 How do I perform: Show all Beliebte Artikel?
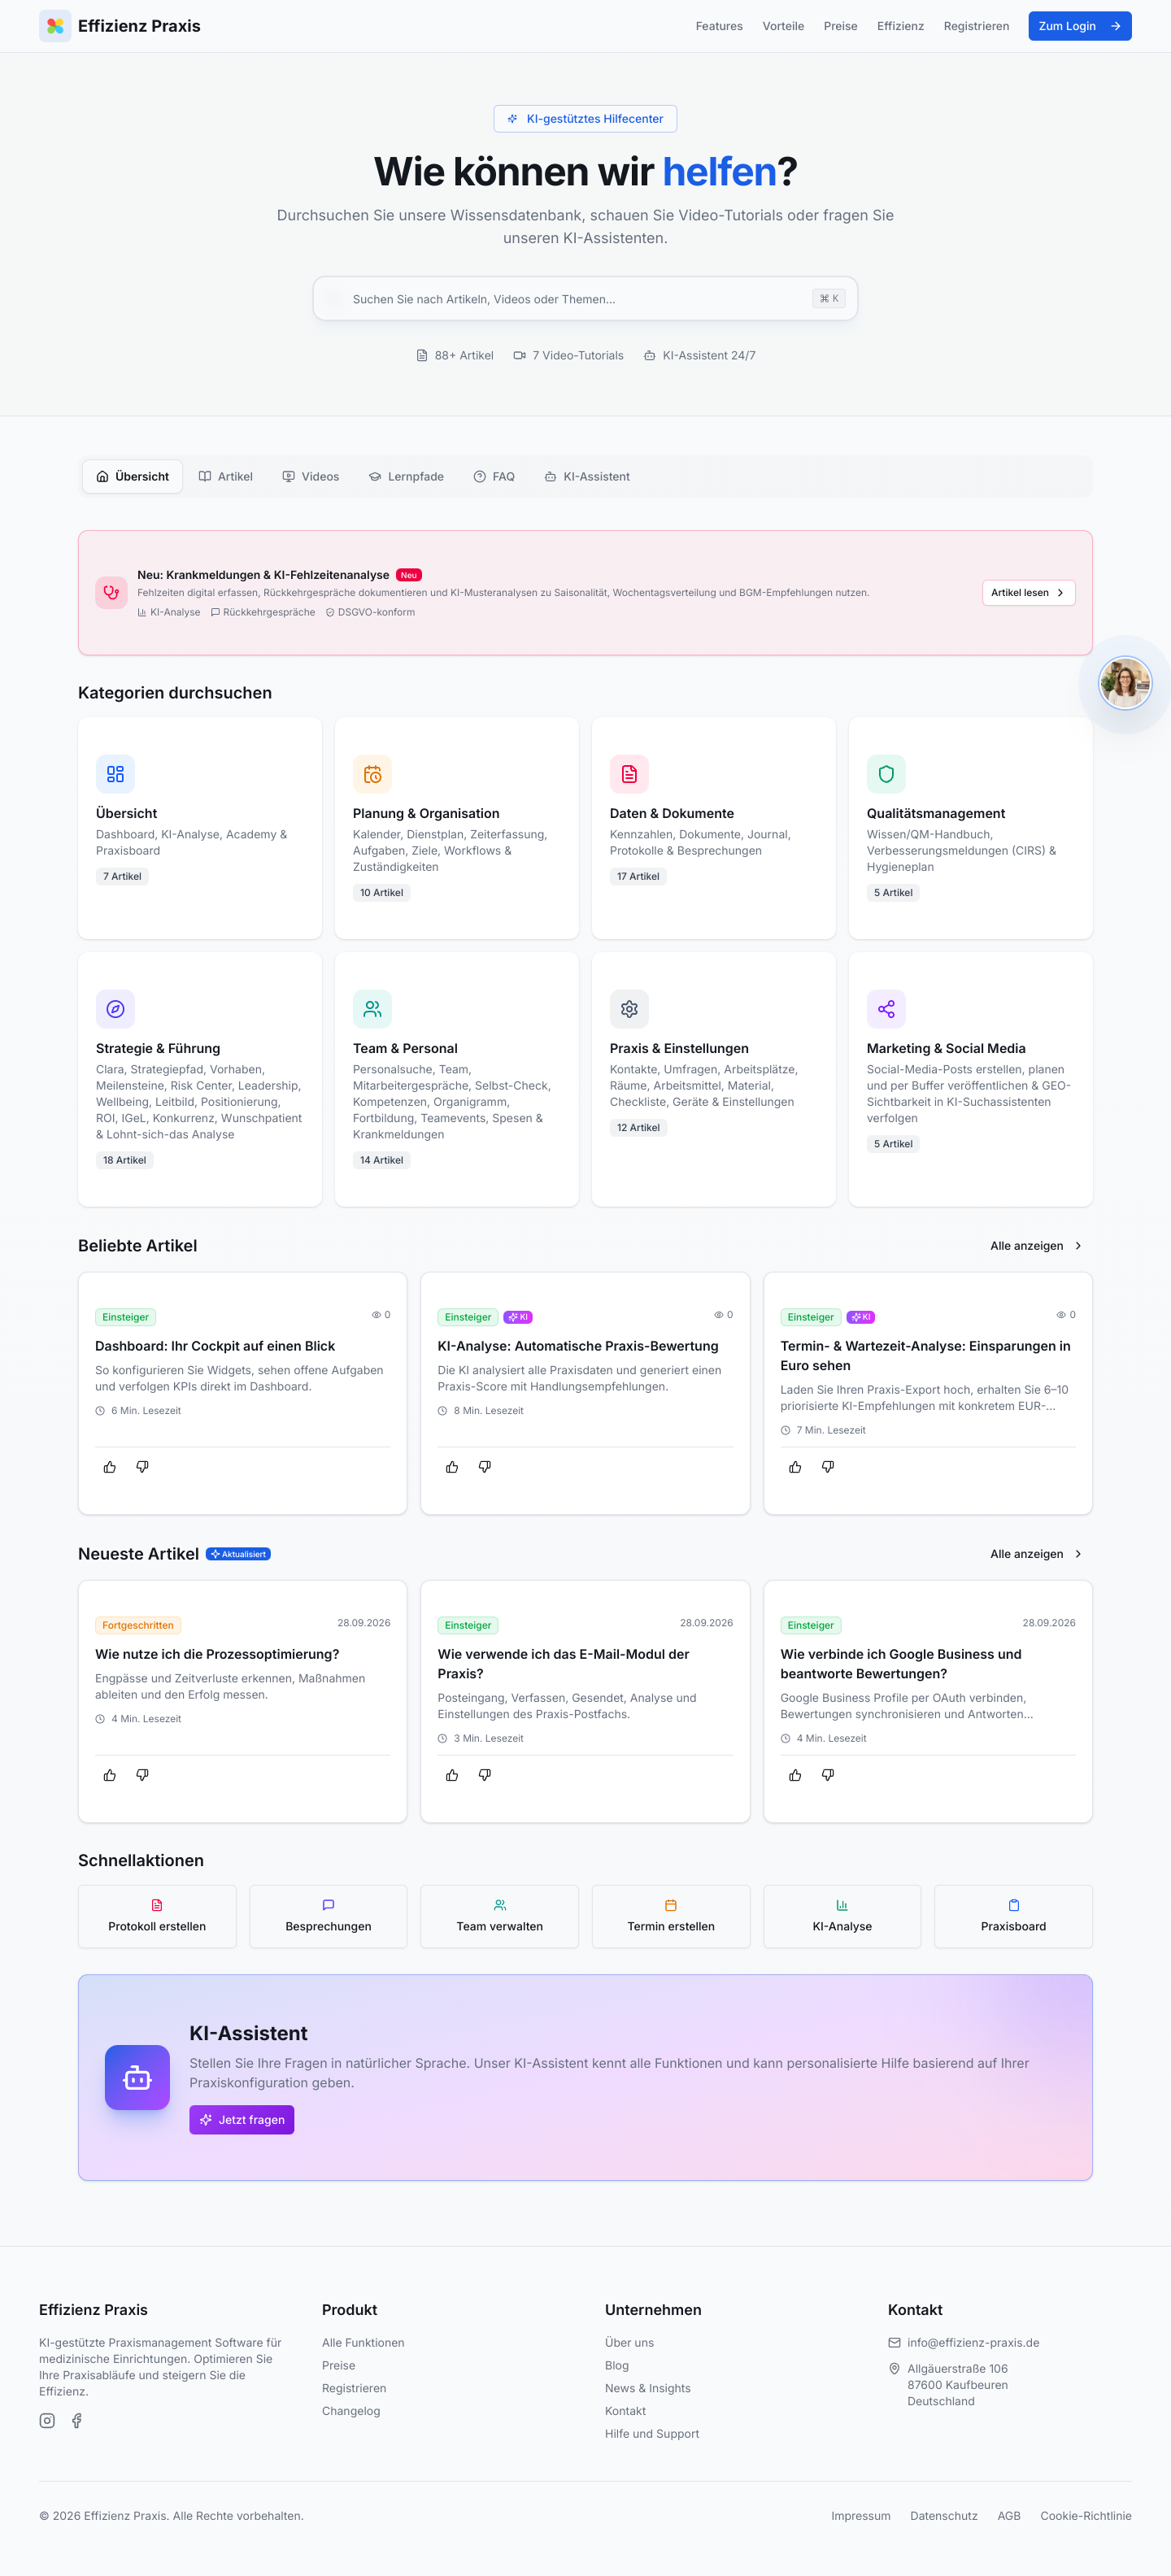click(1036, 1246)
